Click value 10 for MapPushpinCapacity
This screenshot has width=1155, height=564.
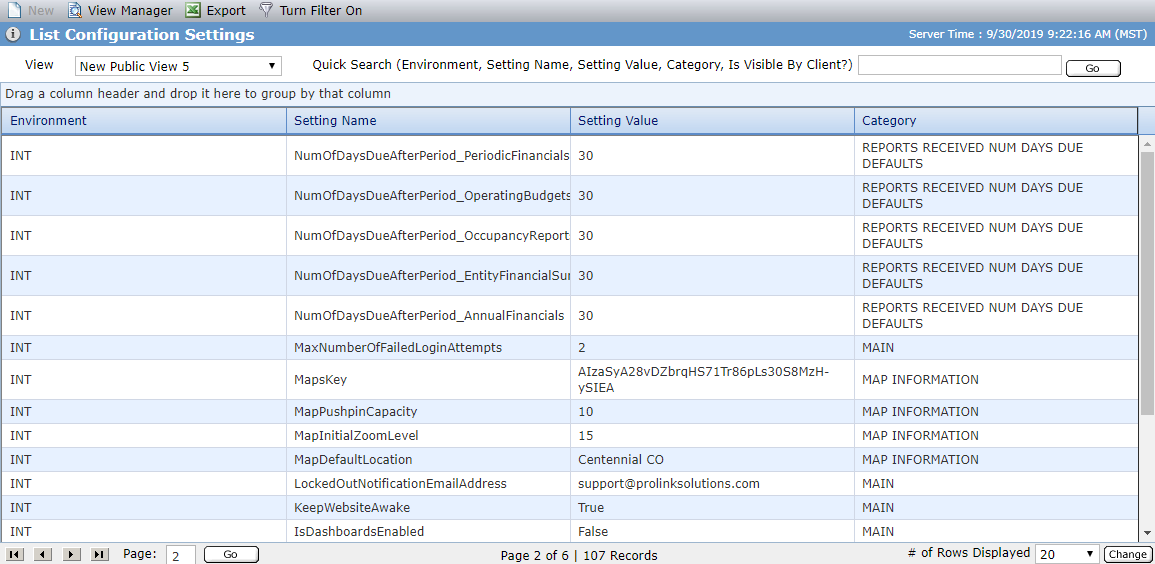click(586, 412)
